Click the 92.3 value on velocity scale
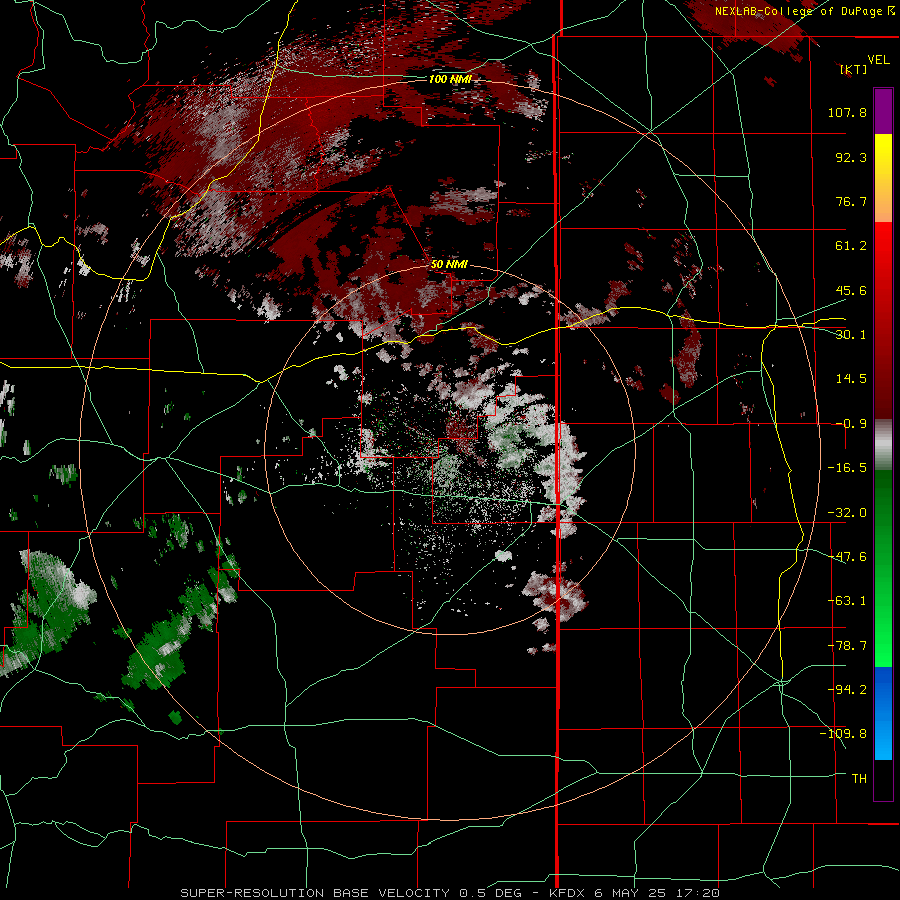The image size is (900, 900). [851, 157]
